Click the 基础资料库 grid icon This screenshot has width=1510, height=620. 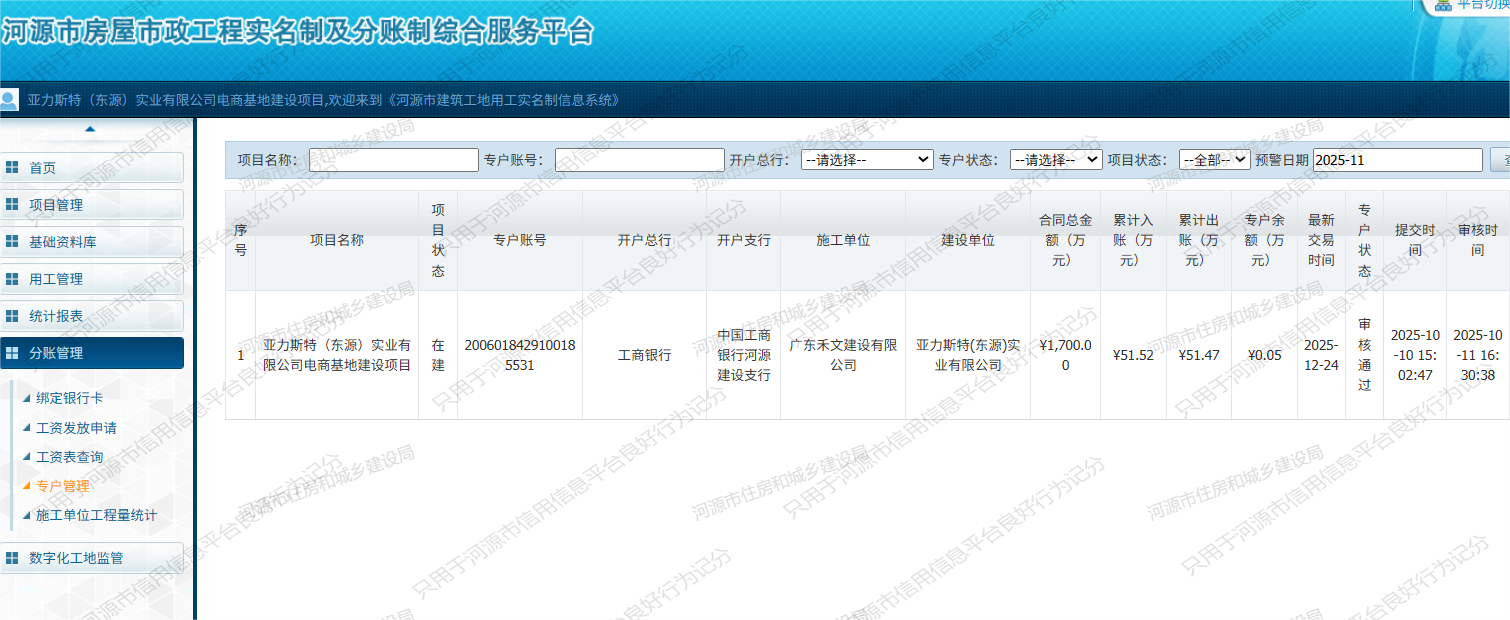coord(12,242)
